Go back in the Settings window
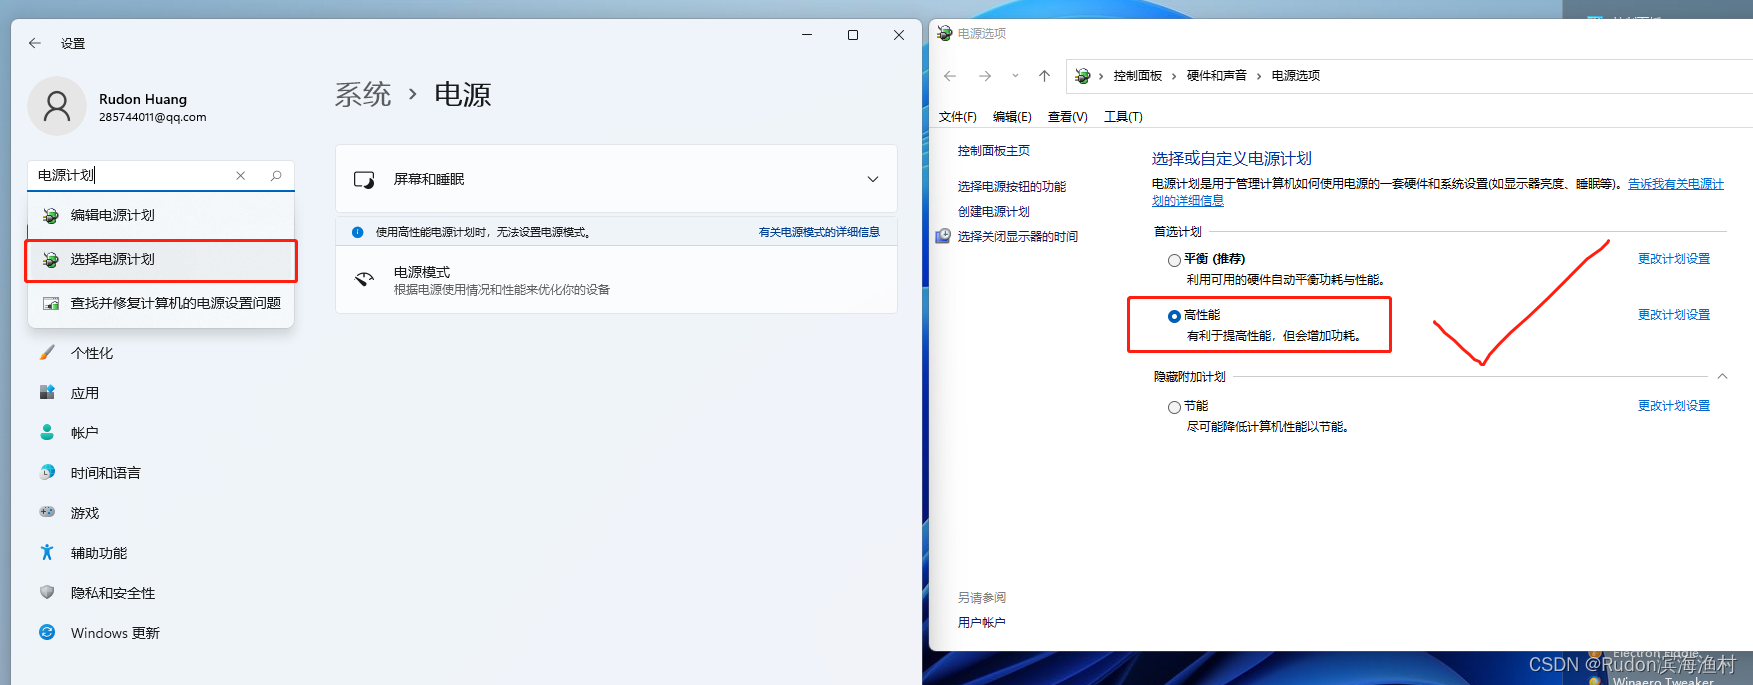Image resolution: width=1753 pixels, height=685 pixels. pos(35,43)
